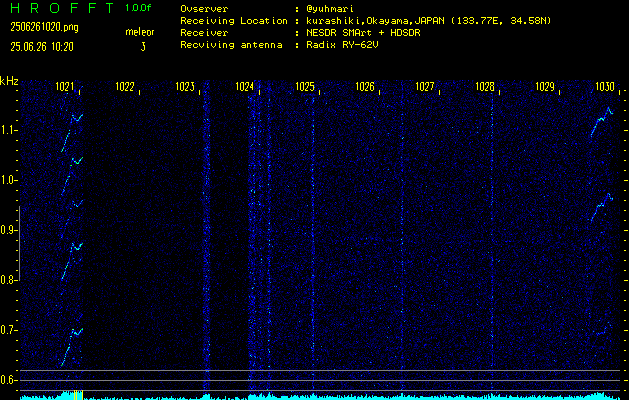Click the 0.8 frequency axis label
The width and height of the screenshot is (629, 400).
(x=8, y=280)
